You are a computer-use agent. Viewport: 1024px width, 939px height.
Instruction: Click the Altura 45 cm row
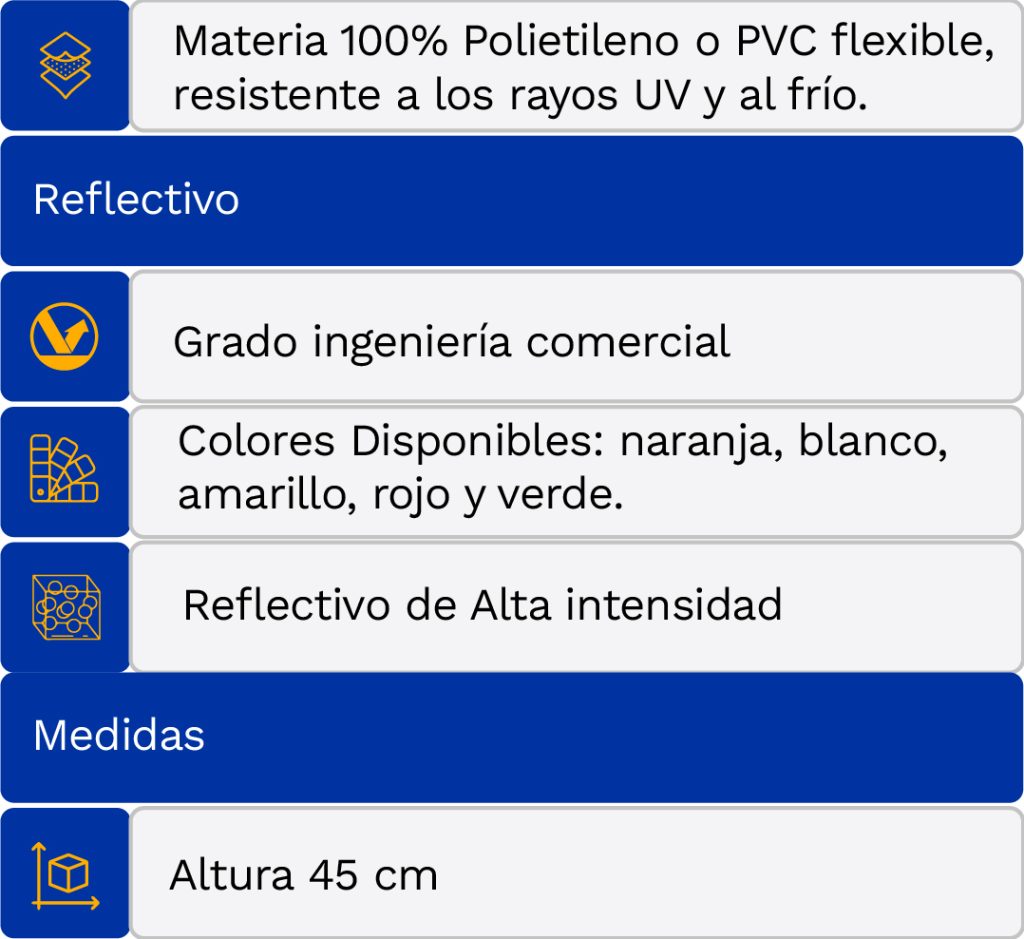coord(576,872)
